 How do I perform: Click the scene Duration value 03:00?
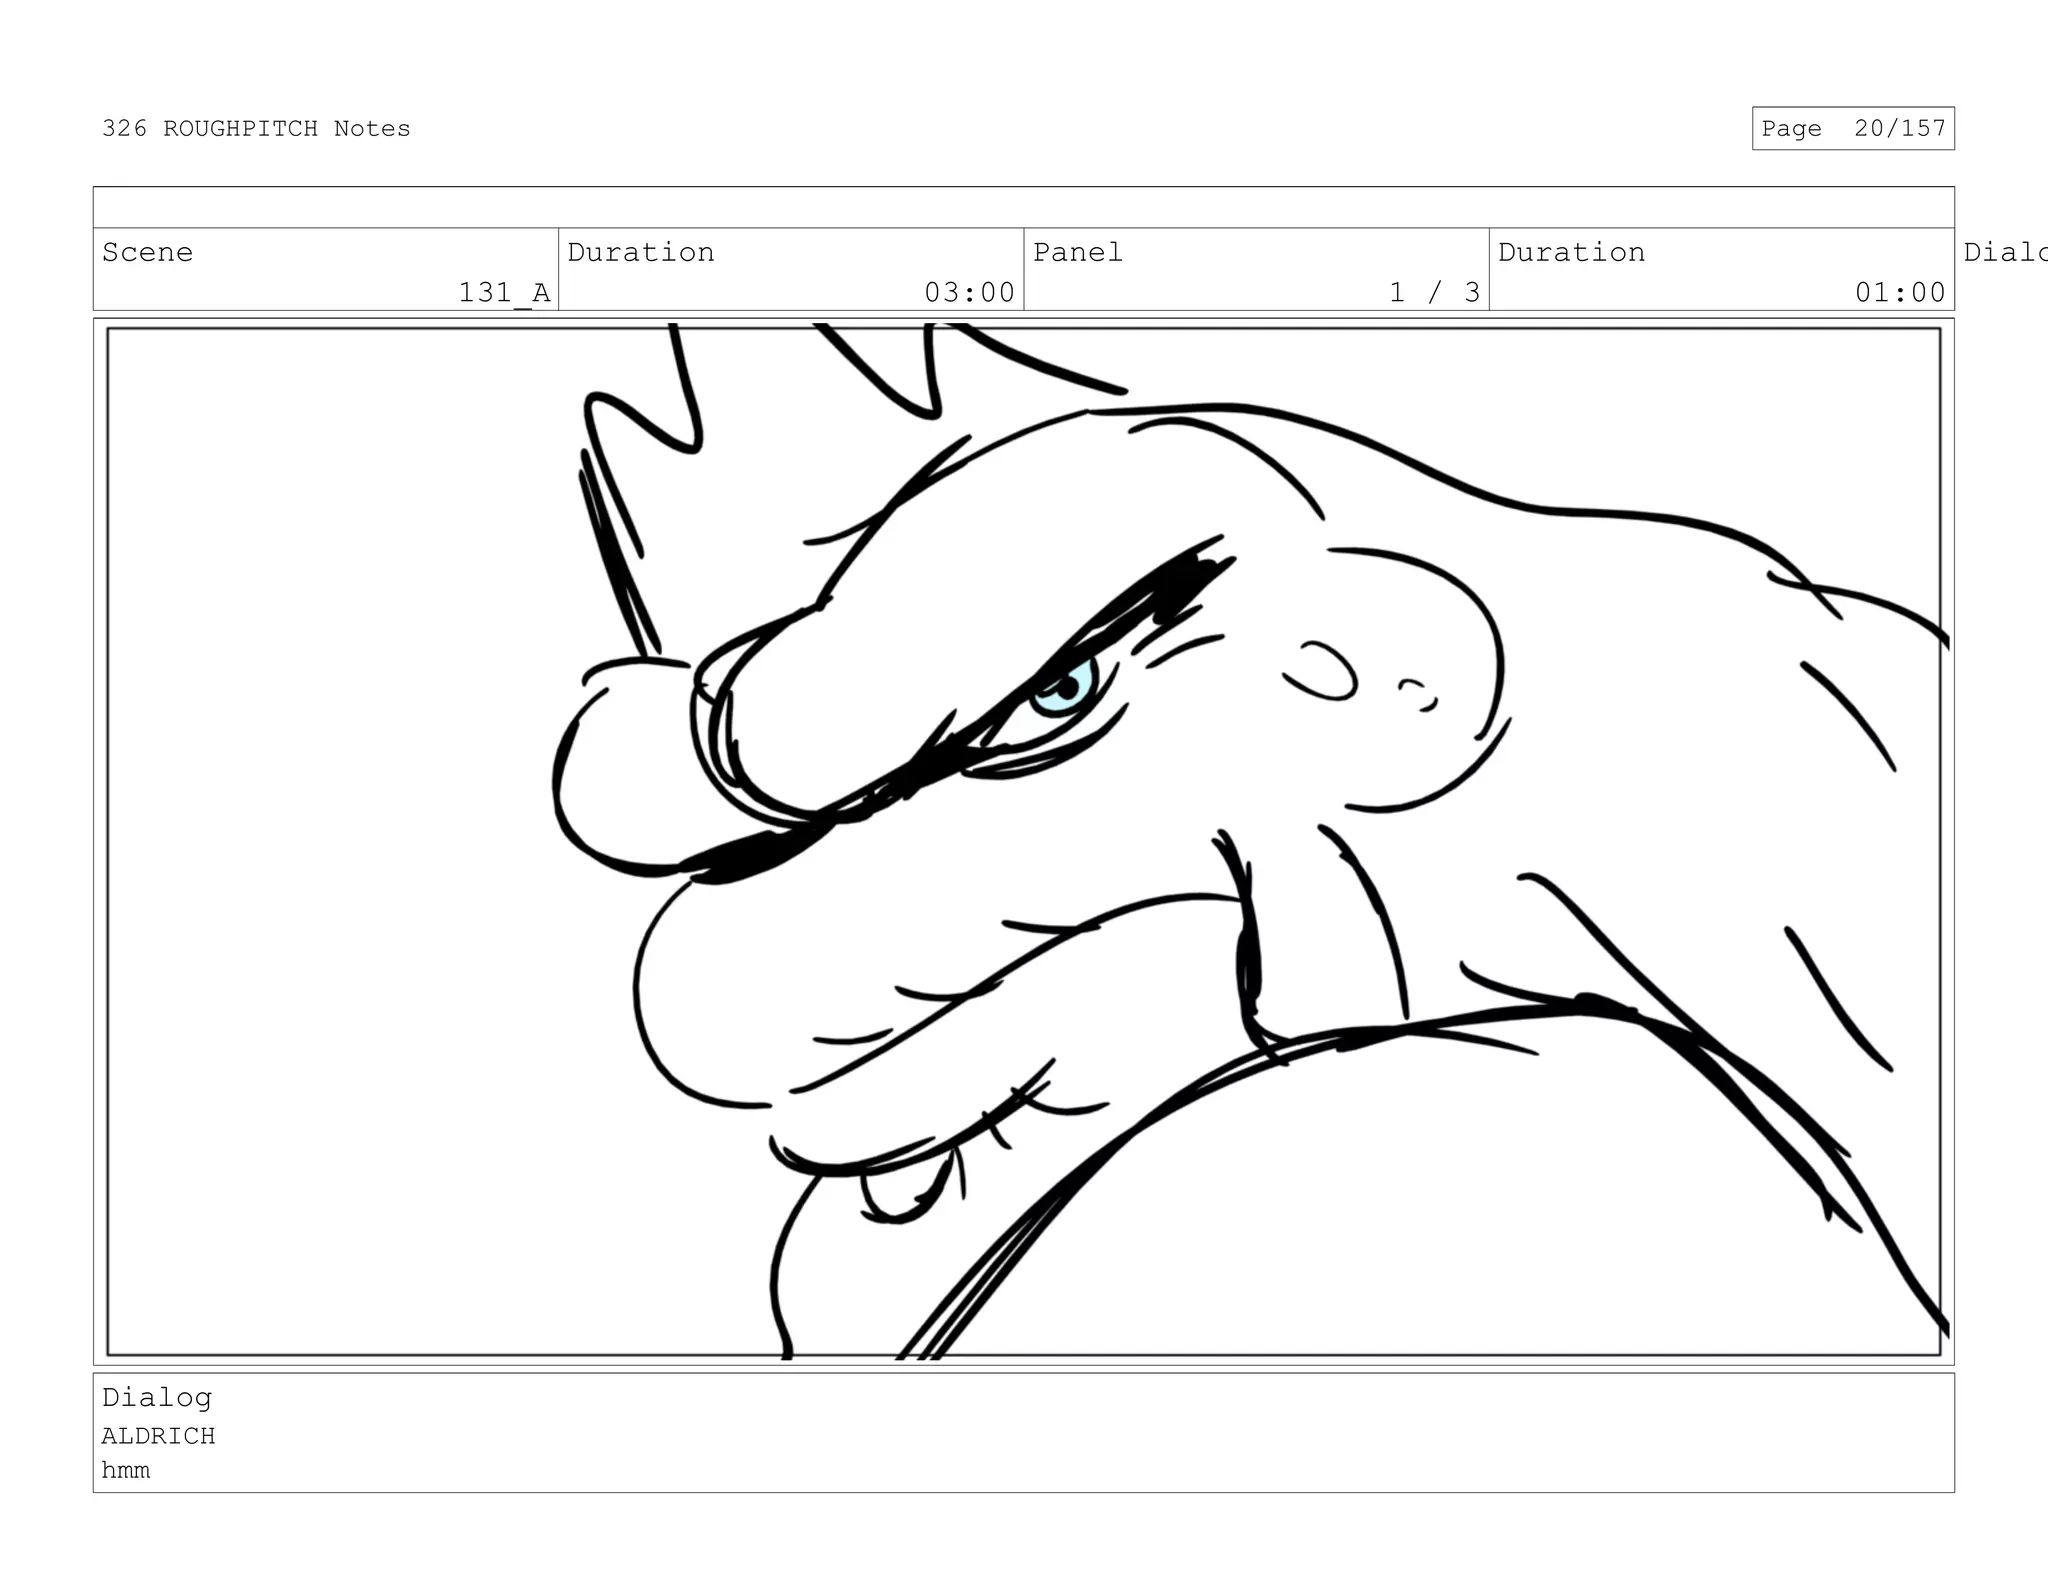968,292
